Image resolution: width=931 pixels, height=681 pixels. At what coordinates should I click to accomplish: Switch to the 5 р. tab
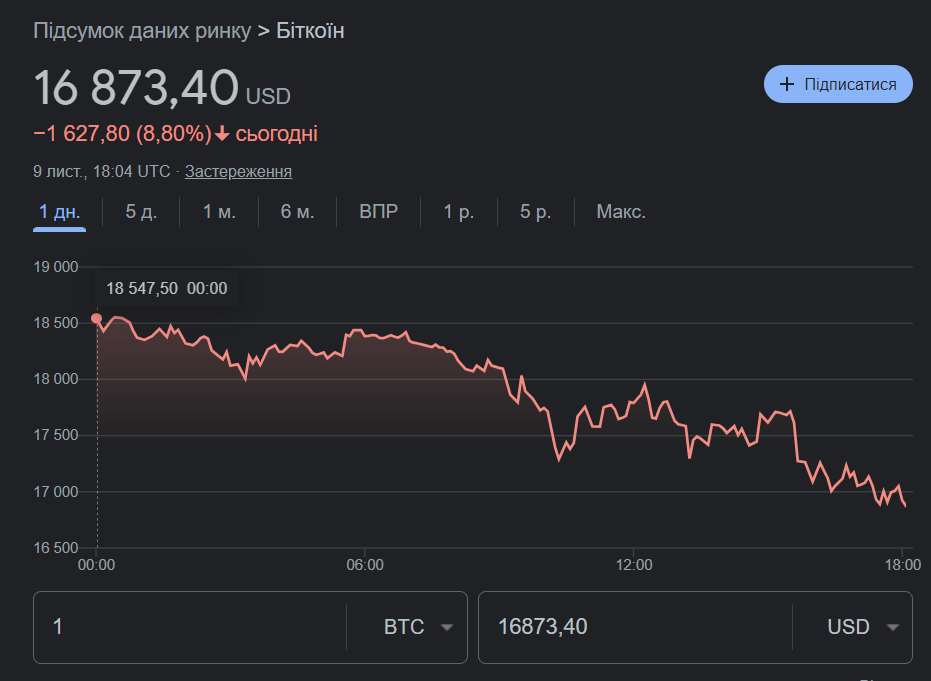point(536,212)
